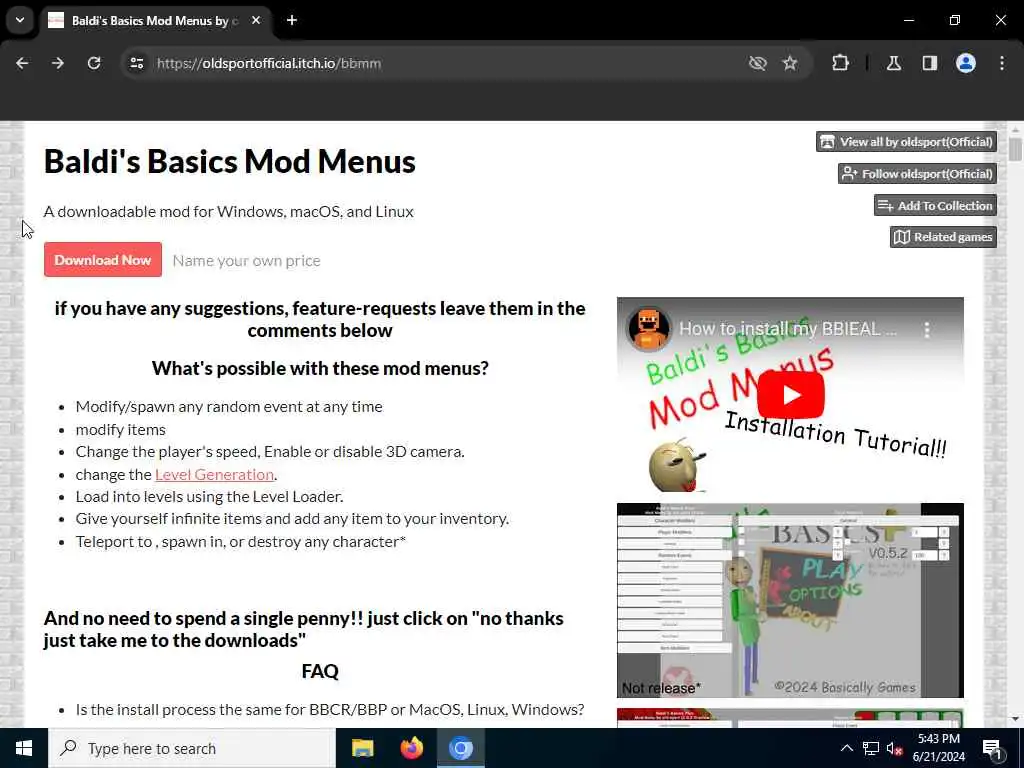Open the partially visible third screenshot thumbnail

tap(790, 718)
